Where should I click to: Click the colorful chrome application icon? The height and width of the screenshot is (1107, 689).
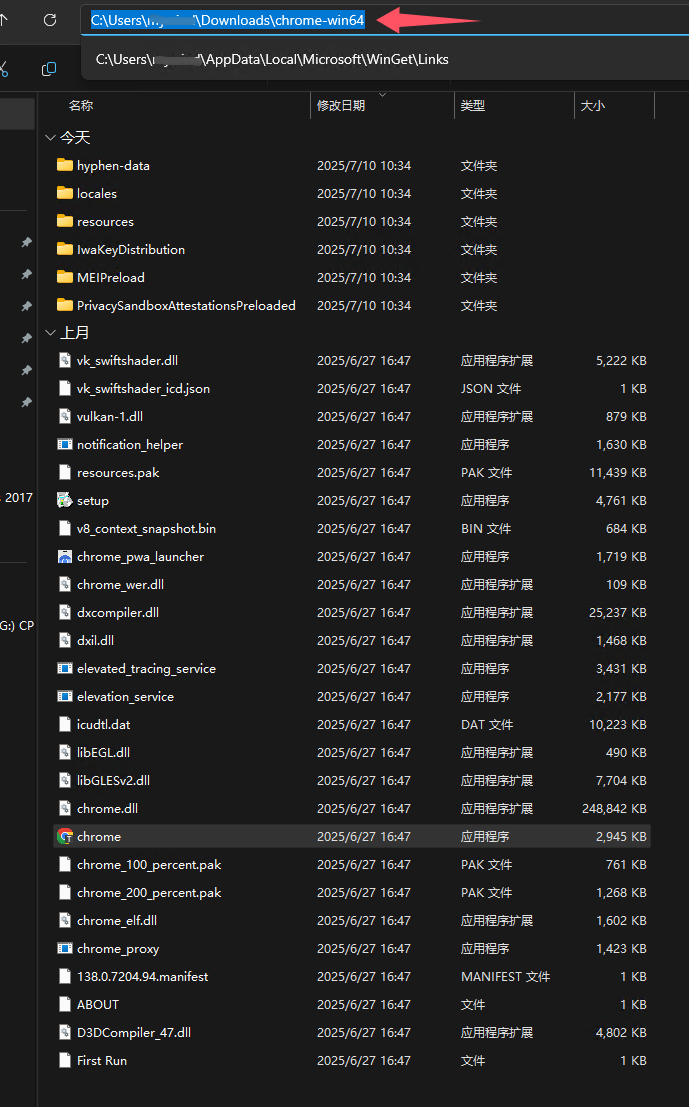coord(65,837)
